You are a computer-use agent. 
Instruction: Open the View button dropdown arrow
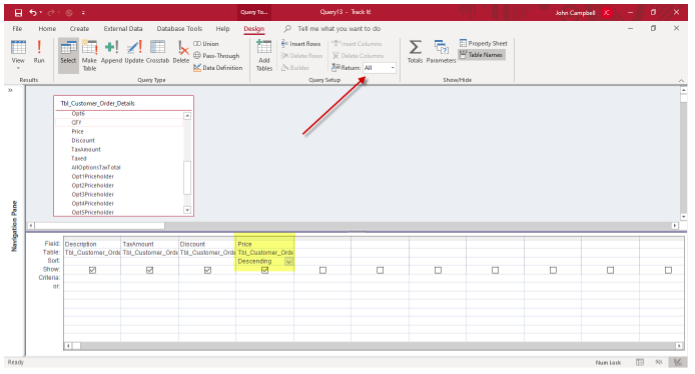pyautogui.click(x=18, y=68)
